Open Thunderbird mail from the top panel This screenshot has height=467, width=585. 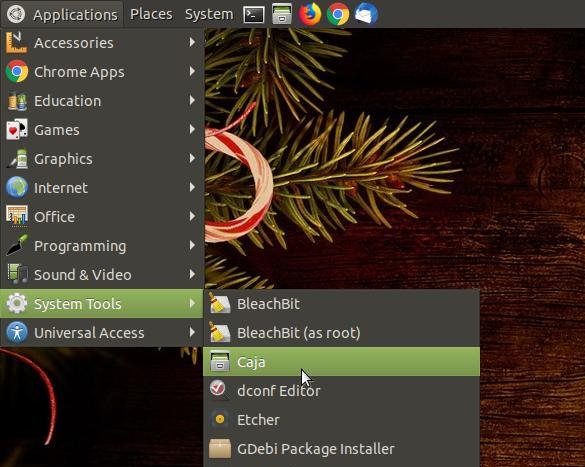[x=366, y=14]
